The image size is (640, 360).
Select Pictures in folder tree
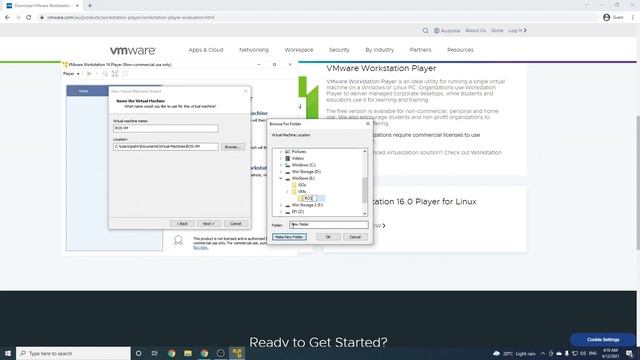pos(298,152)
